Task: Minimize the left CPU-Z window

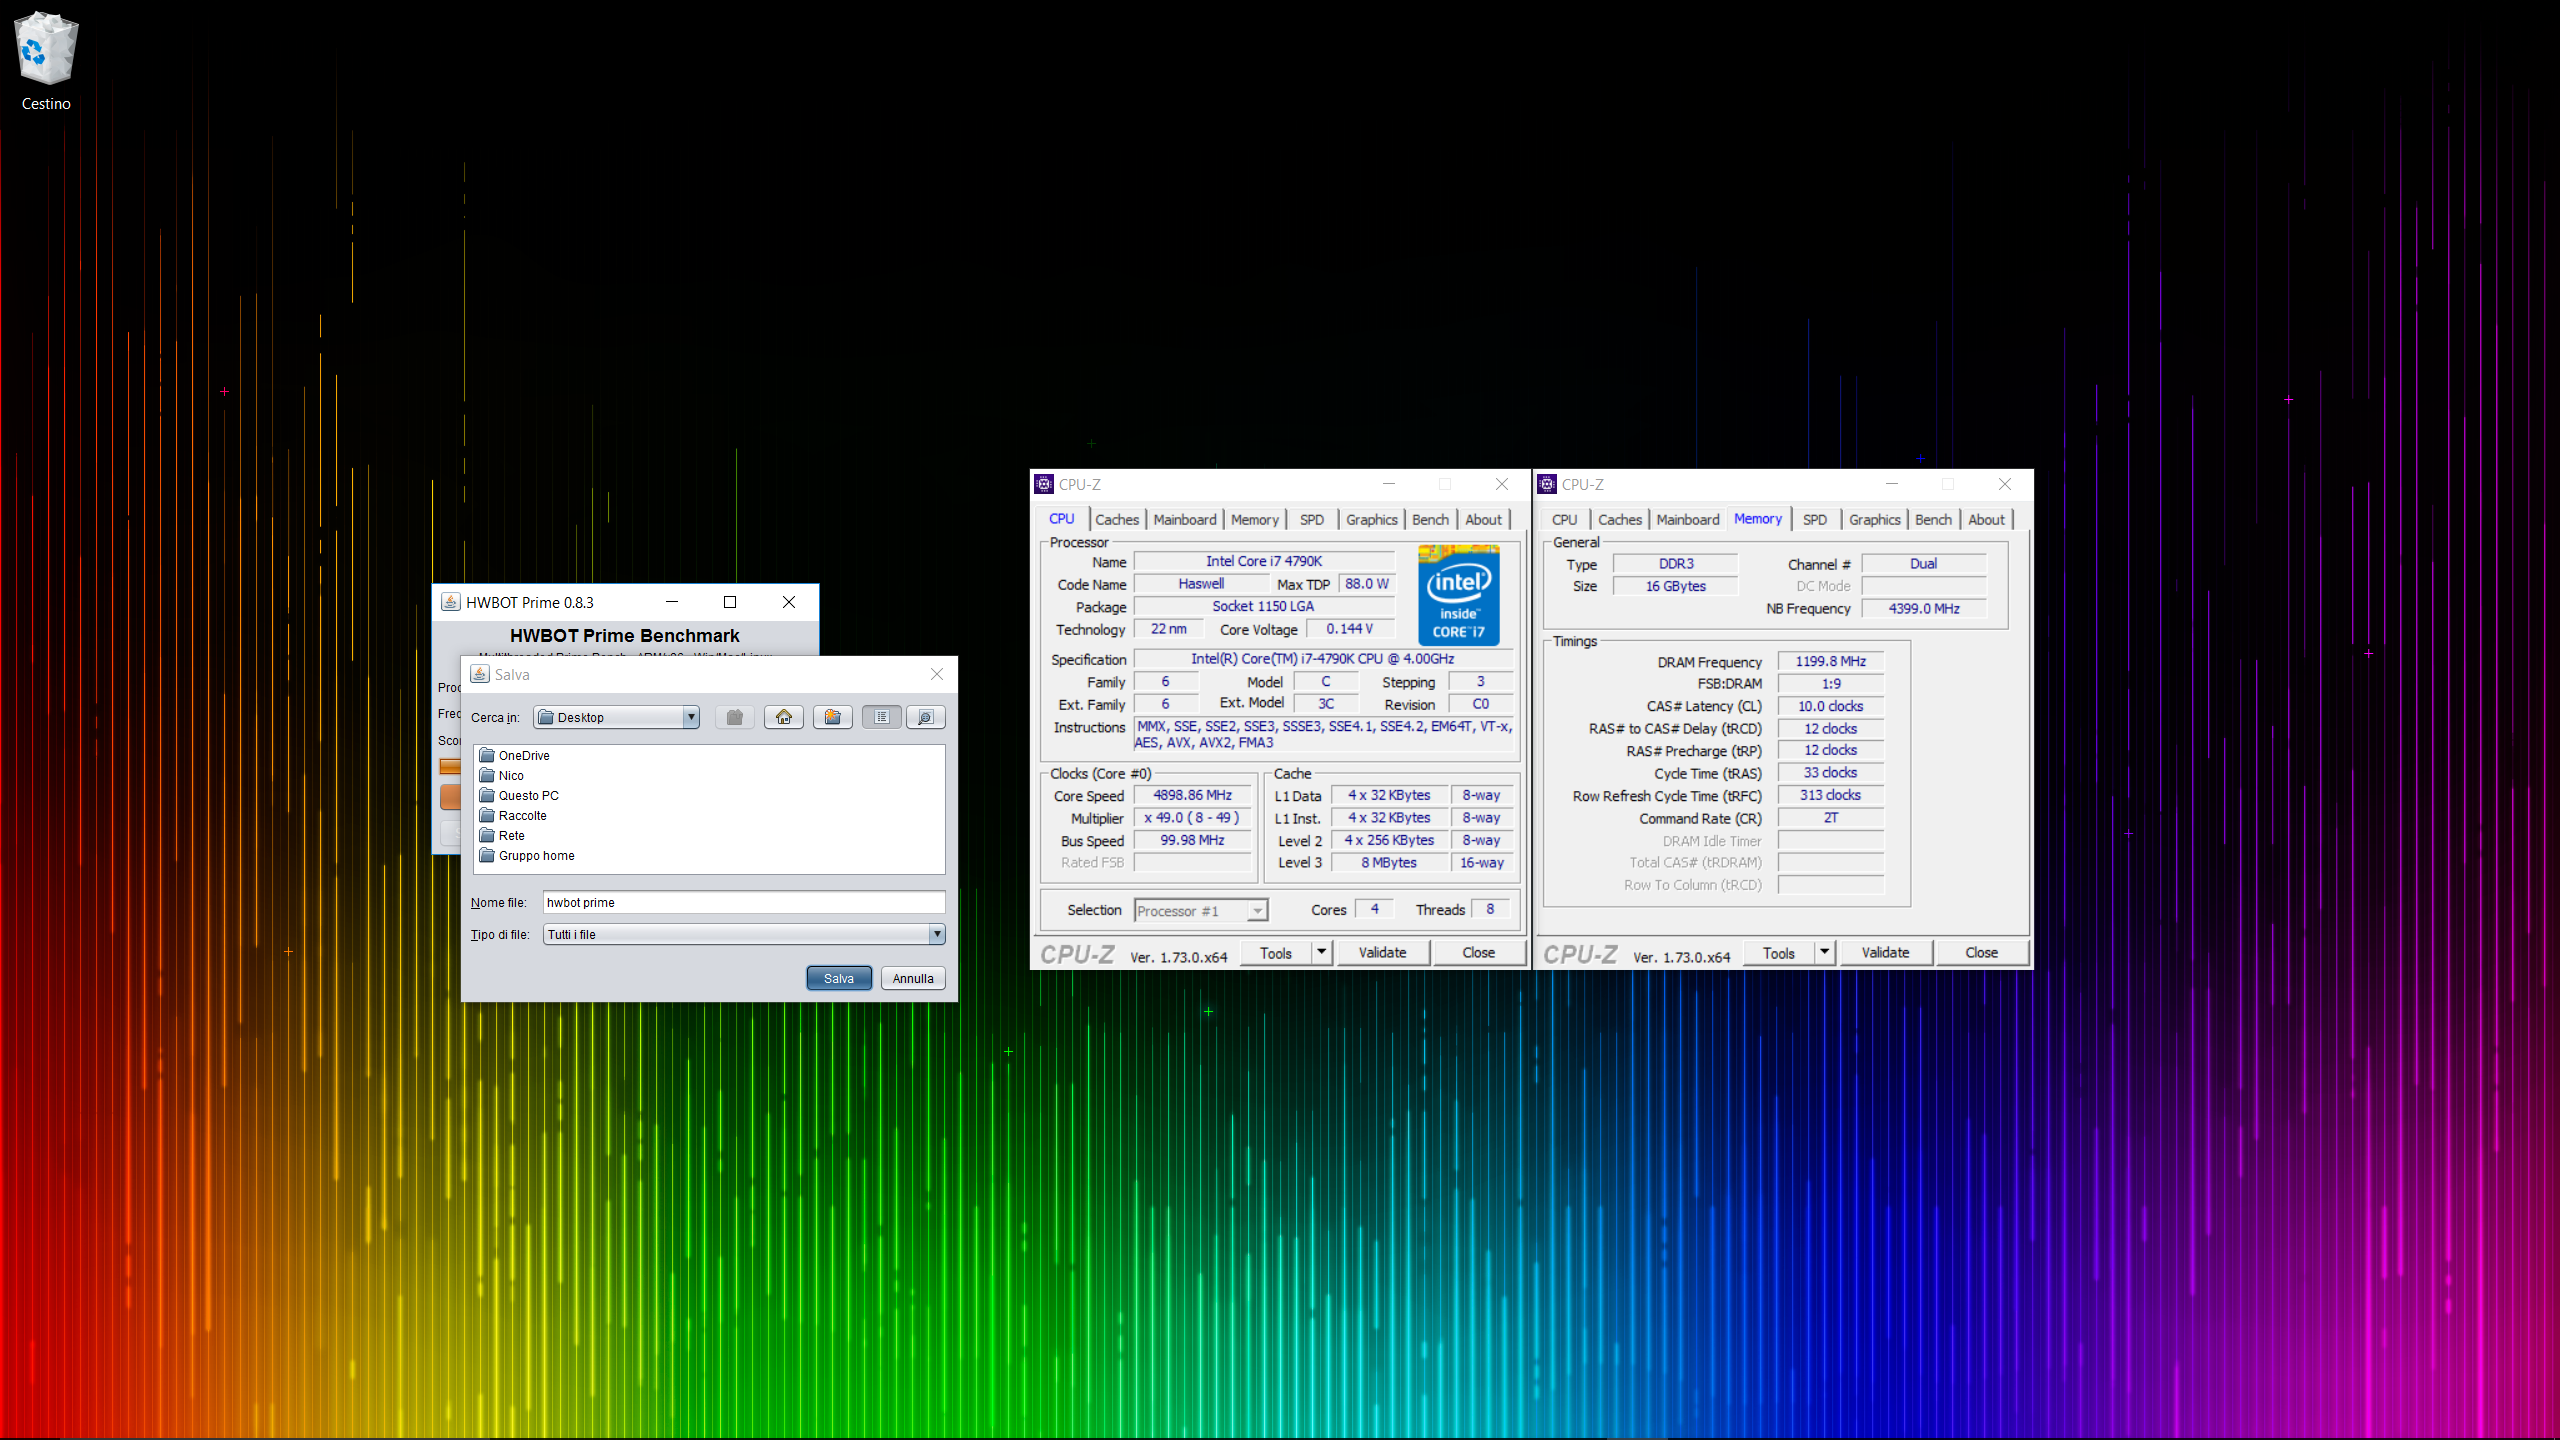Action: [1389, 484]
